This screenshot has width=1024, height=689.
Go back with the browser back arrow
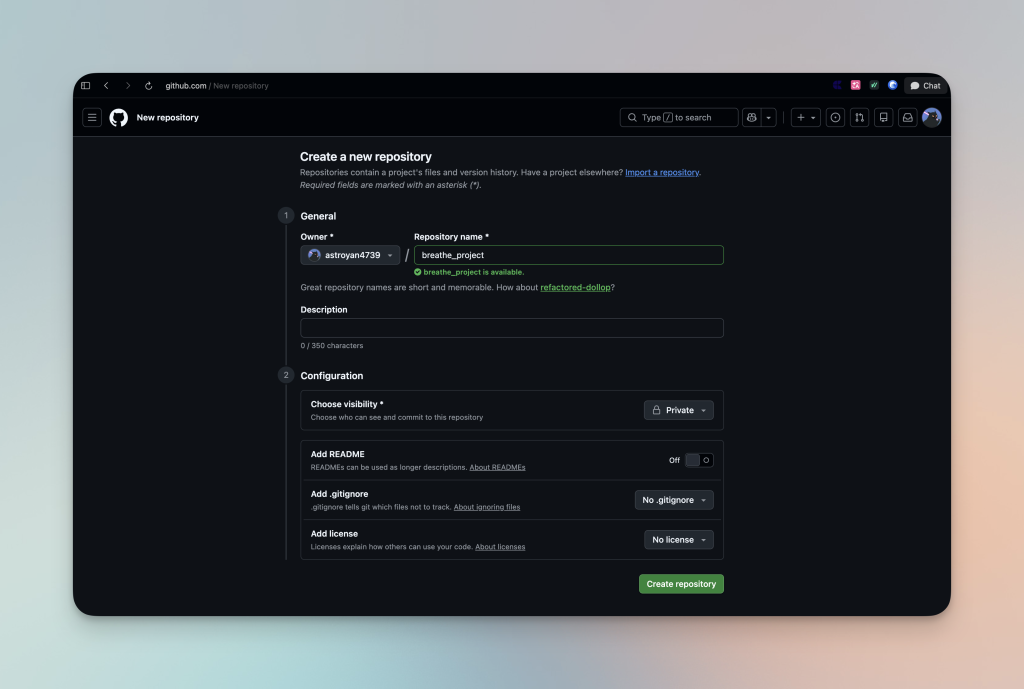pyautogui.click(x=106, y=86)
